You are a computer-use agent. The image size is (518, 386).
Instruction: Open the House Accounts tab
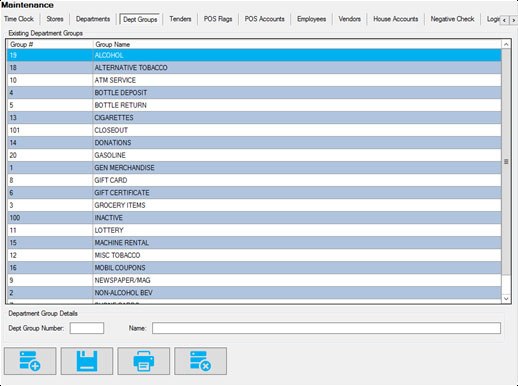coord(395,19)
